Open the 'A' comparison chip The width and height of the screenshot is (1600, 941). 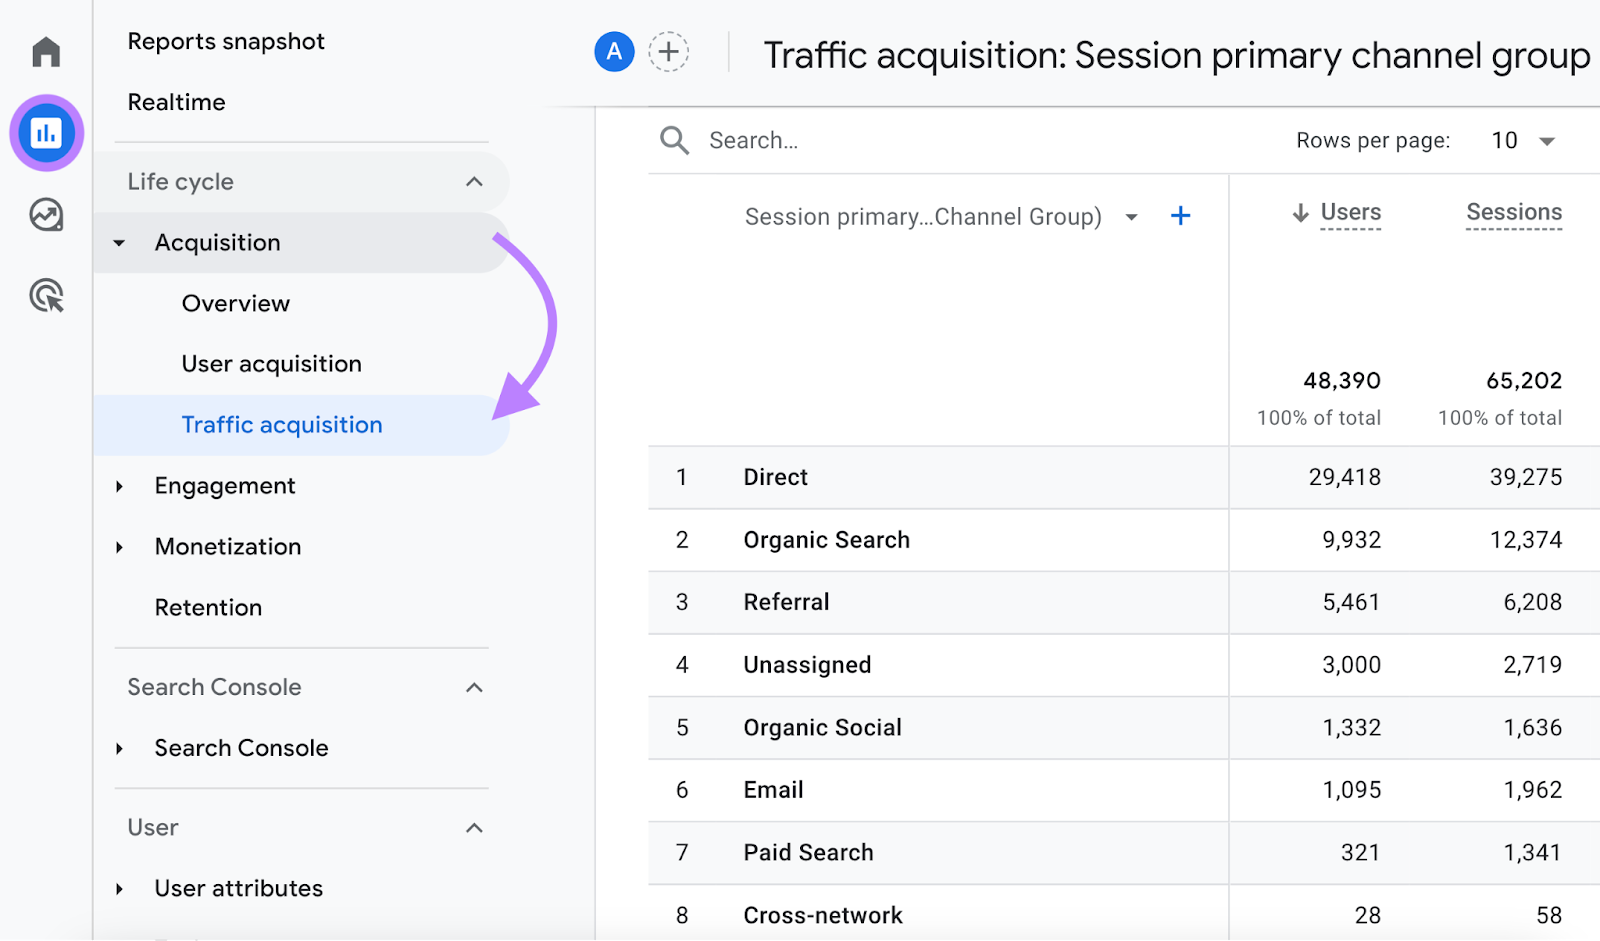click(614, 52)
